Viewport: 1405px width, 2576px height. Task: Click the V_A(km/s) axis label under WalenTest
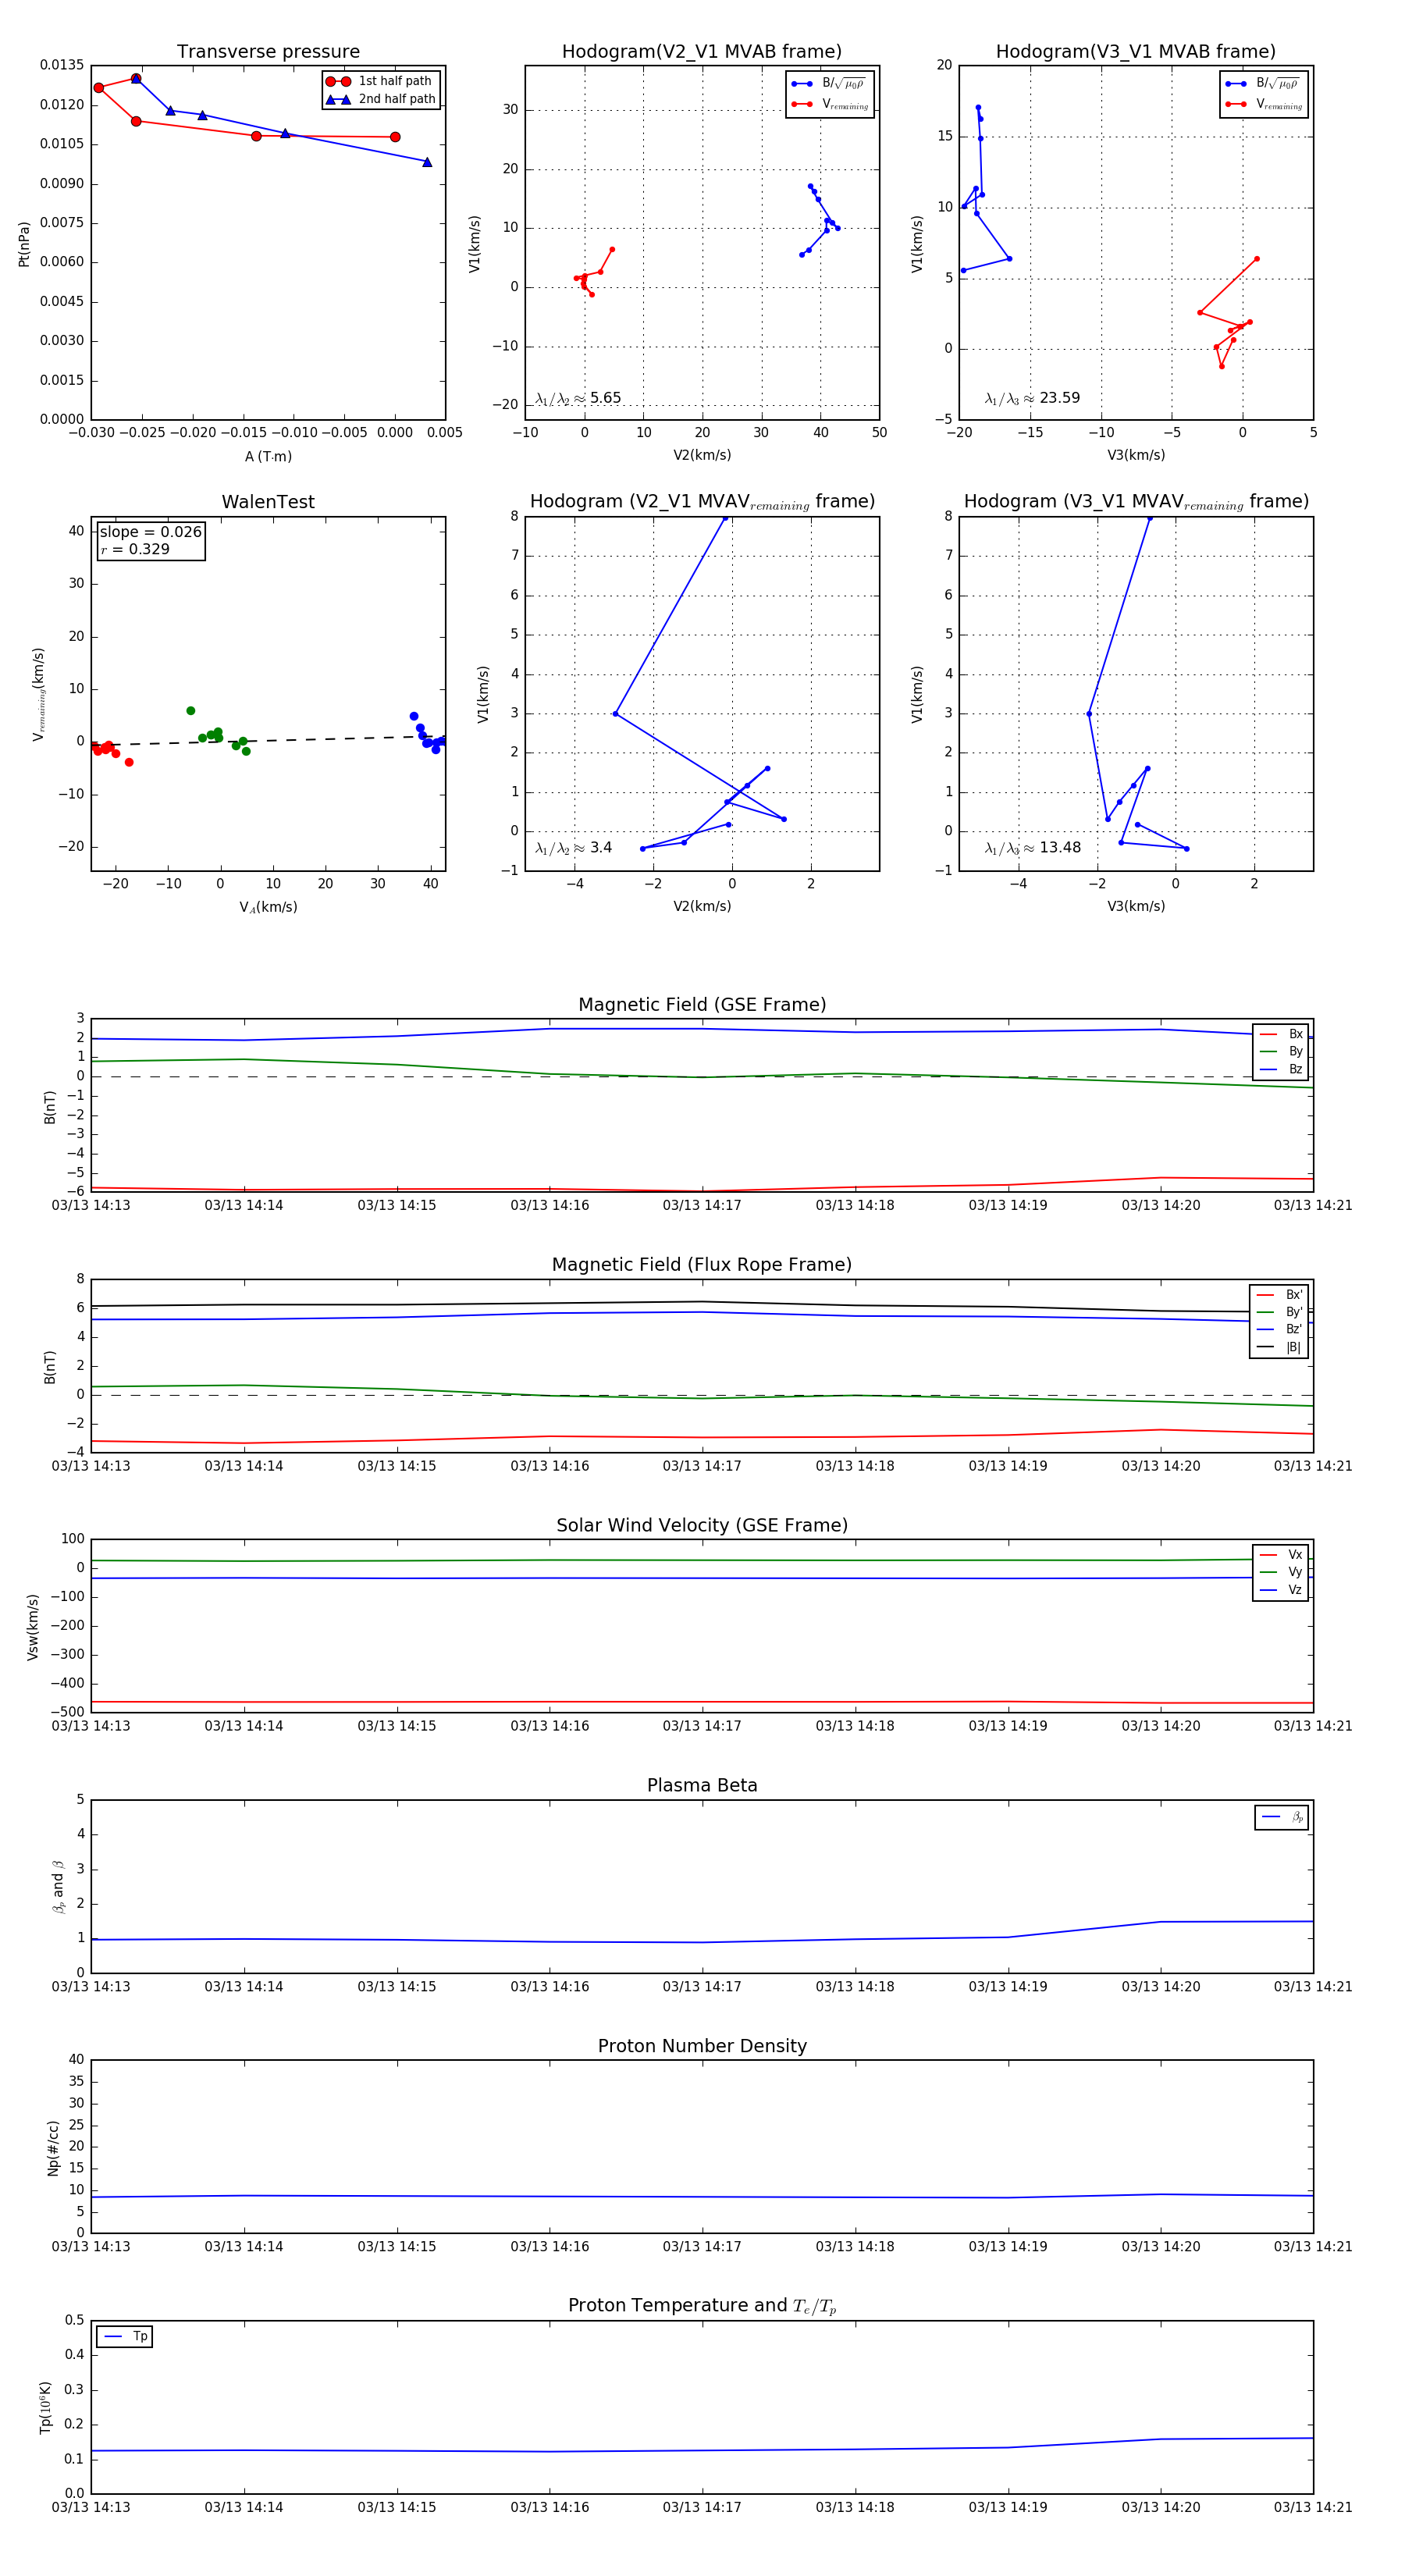click(268, 907)
